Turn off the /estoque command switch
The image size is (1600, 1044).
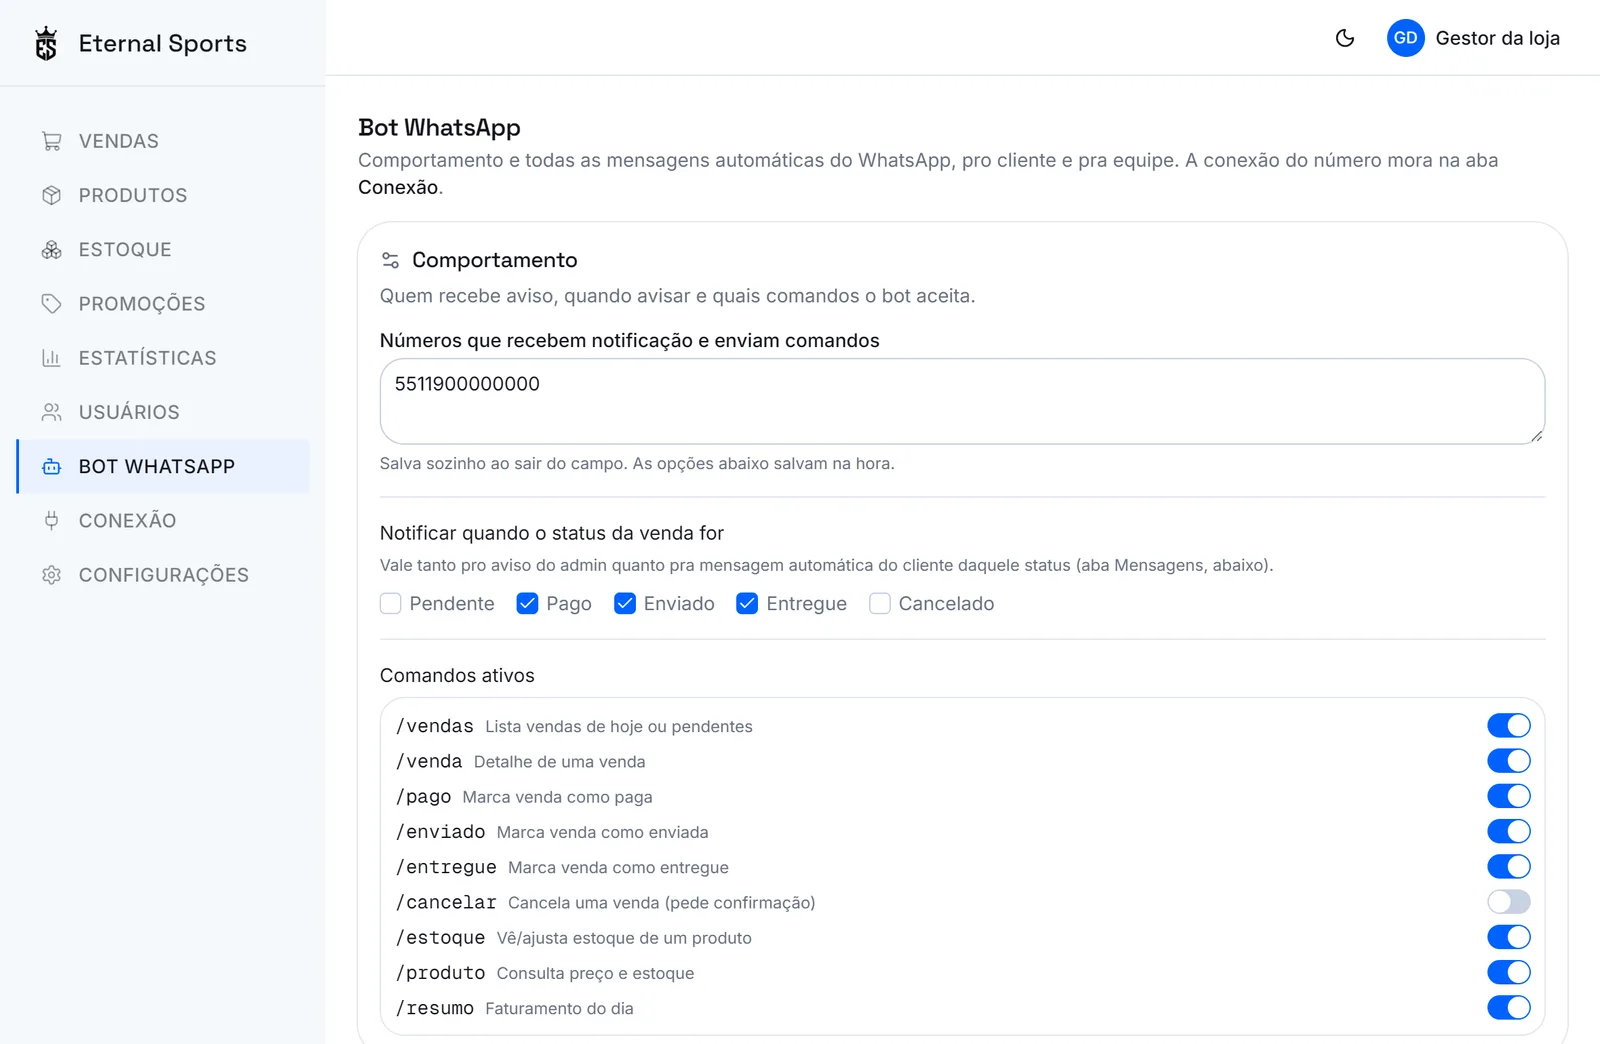(x=1509, y=937)
